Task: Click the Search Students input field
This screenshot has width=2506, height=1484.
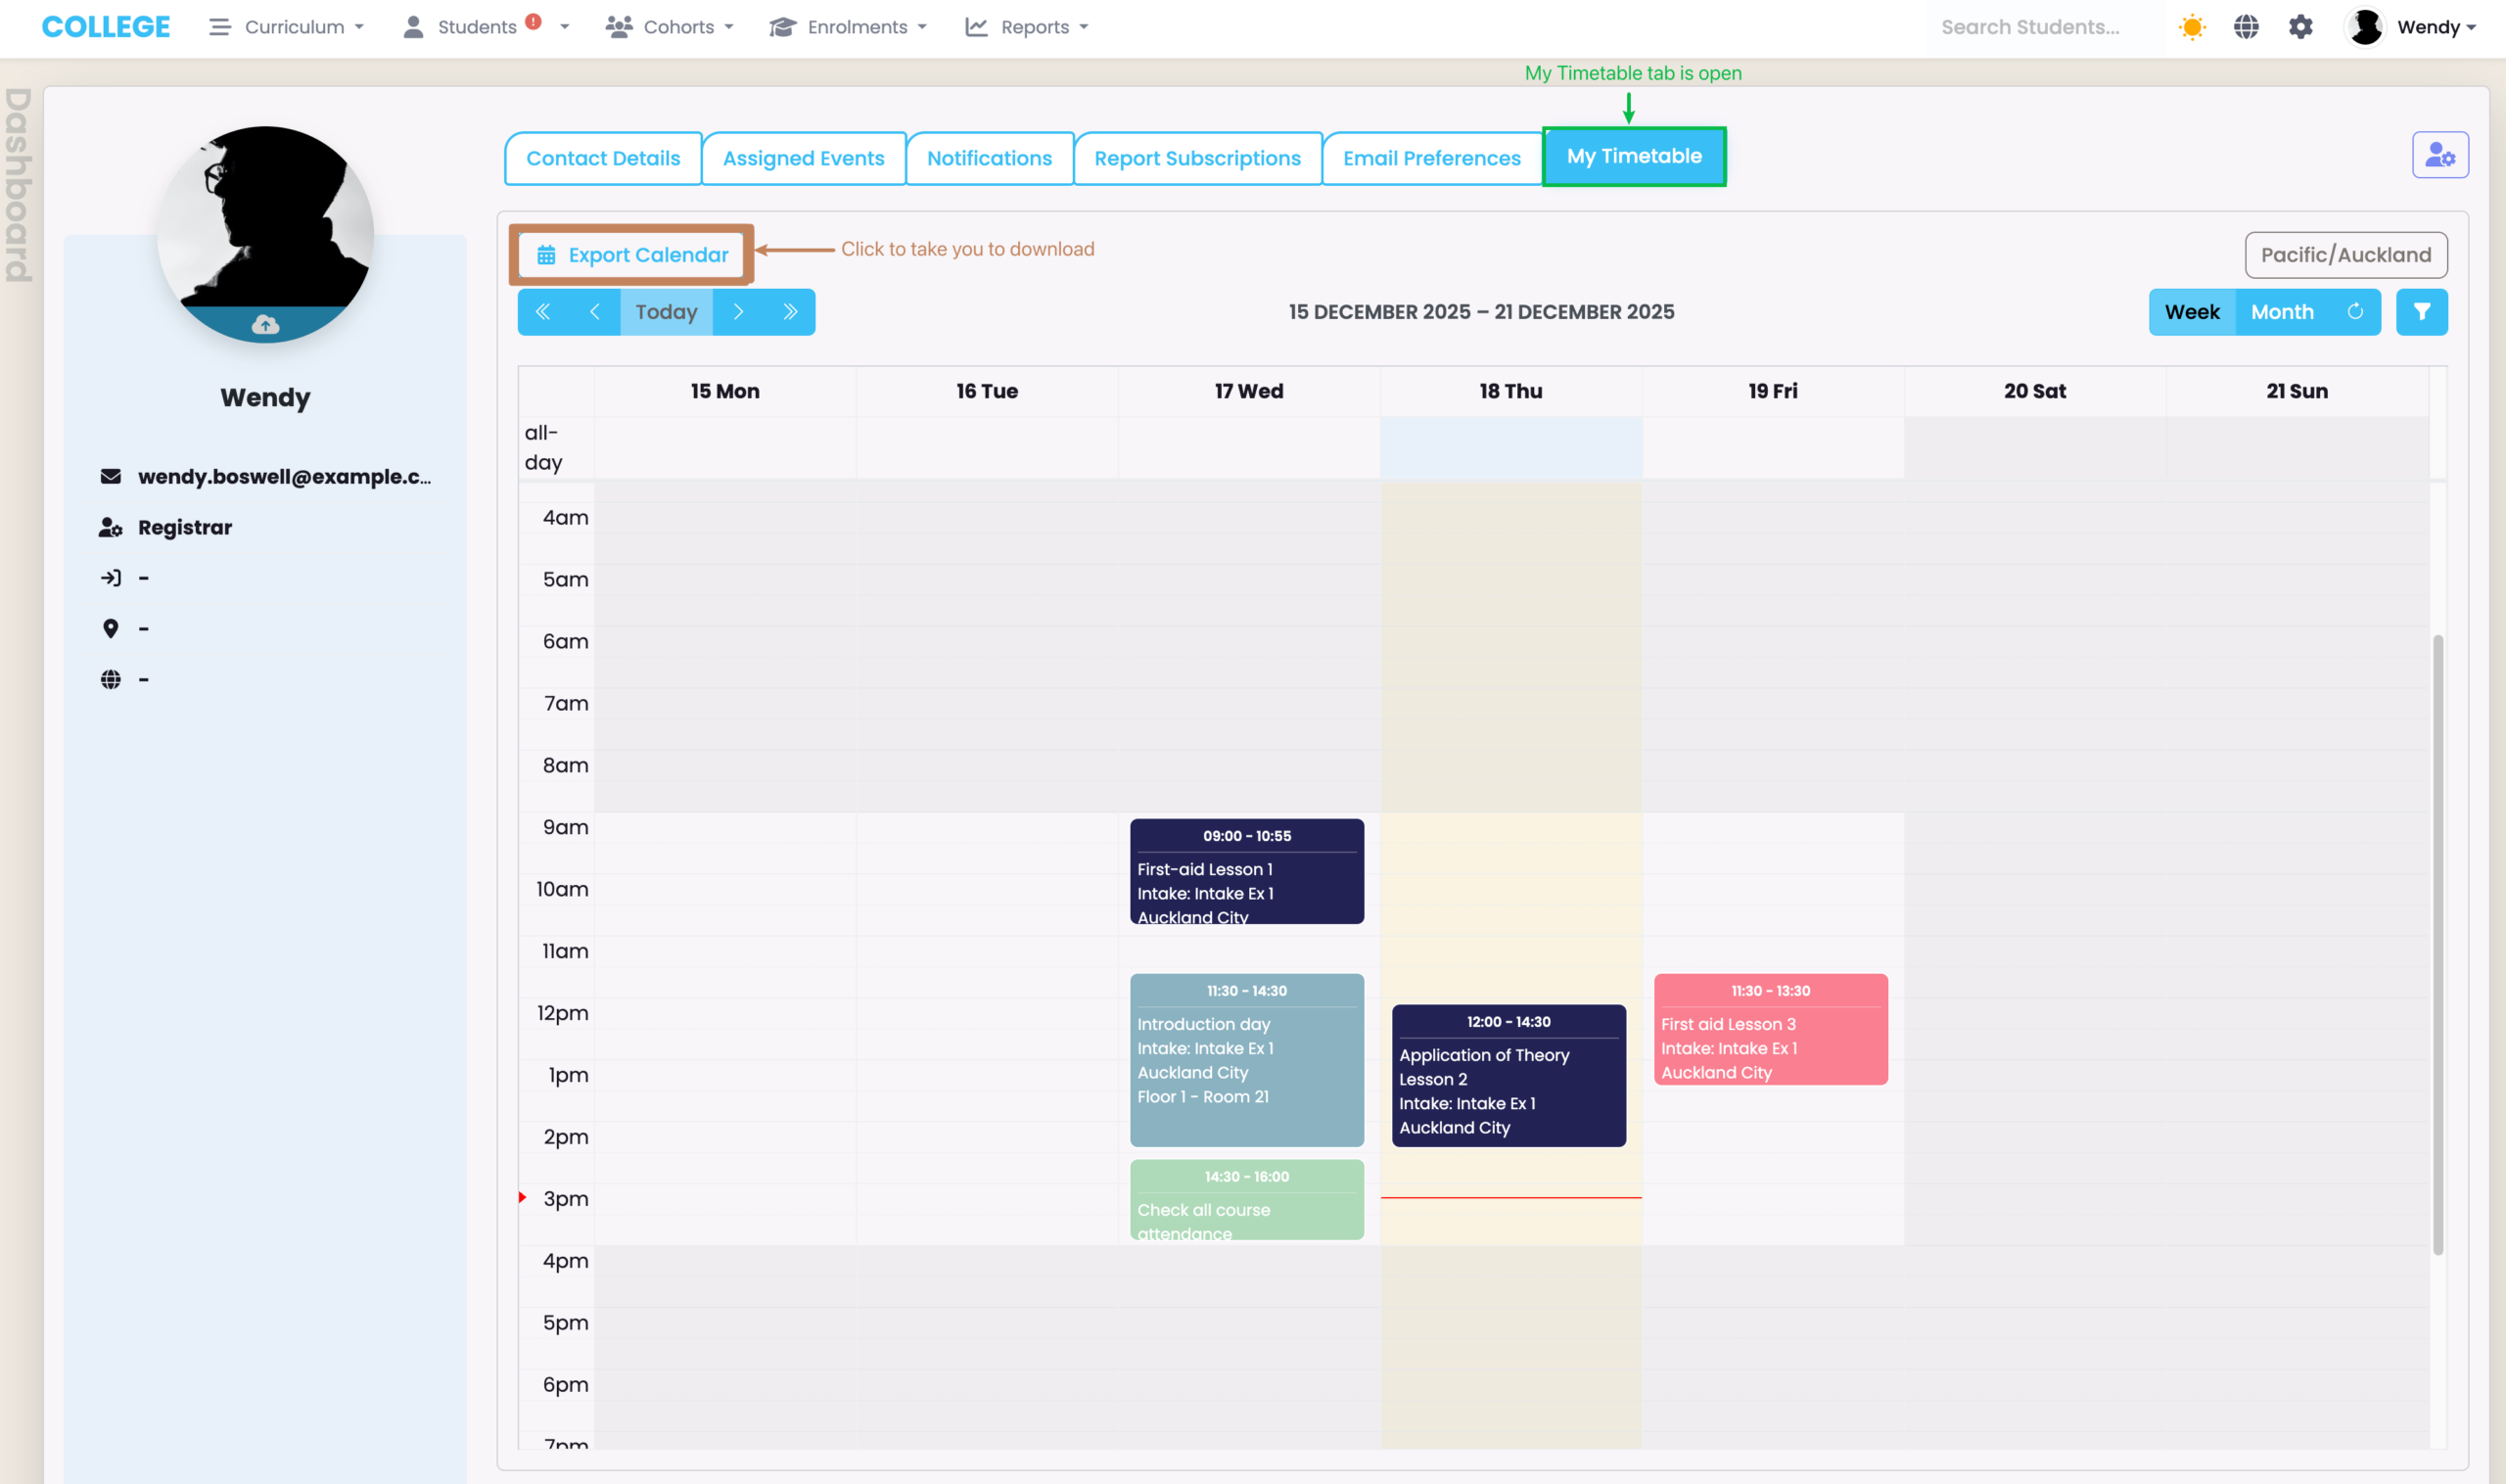Action: click(x=2040, y=27)
